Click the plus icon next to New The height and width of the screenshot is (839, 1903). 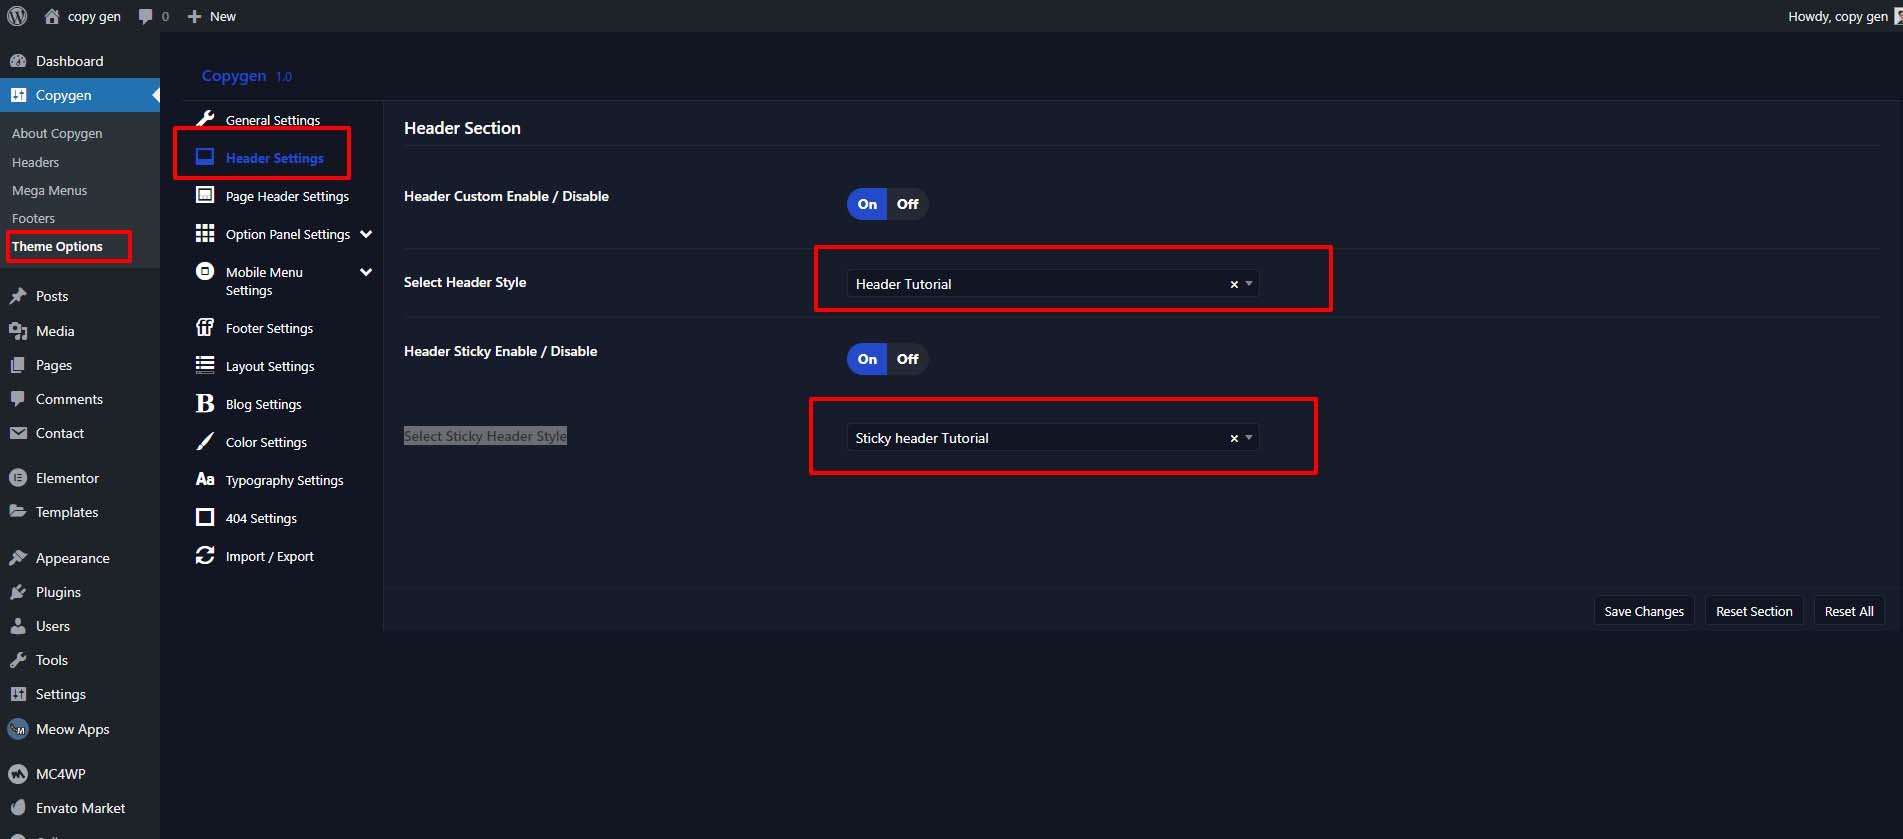[x=195, y=16]
